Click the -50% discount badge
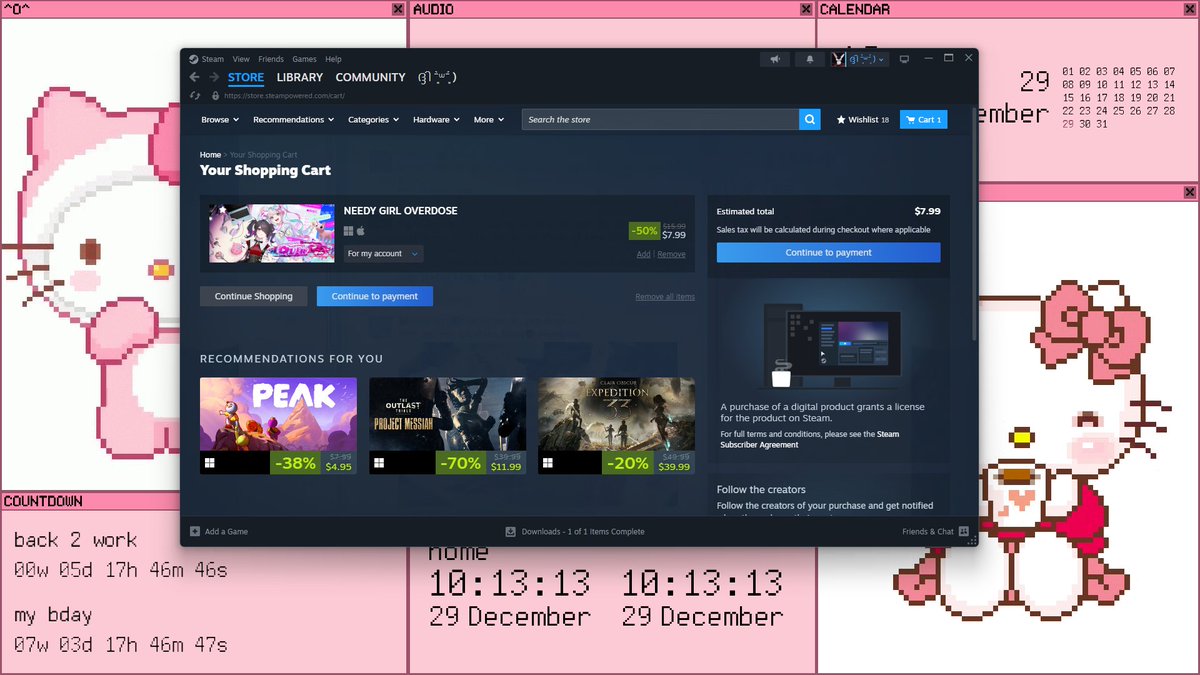The height and width of the screenshot is (675, 1200). click(644, 231)
